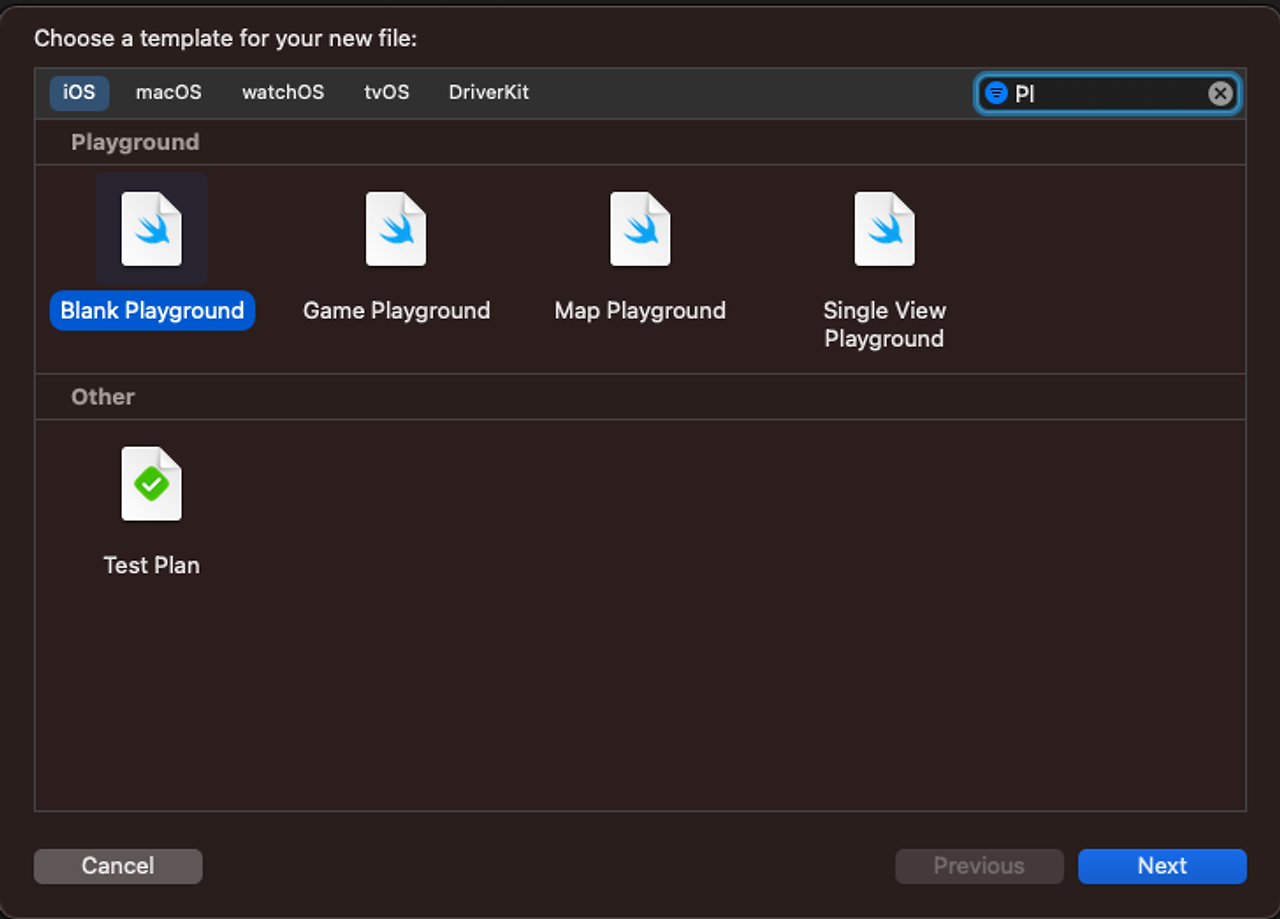Cancel the new file dialog

coord(118,866)
